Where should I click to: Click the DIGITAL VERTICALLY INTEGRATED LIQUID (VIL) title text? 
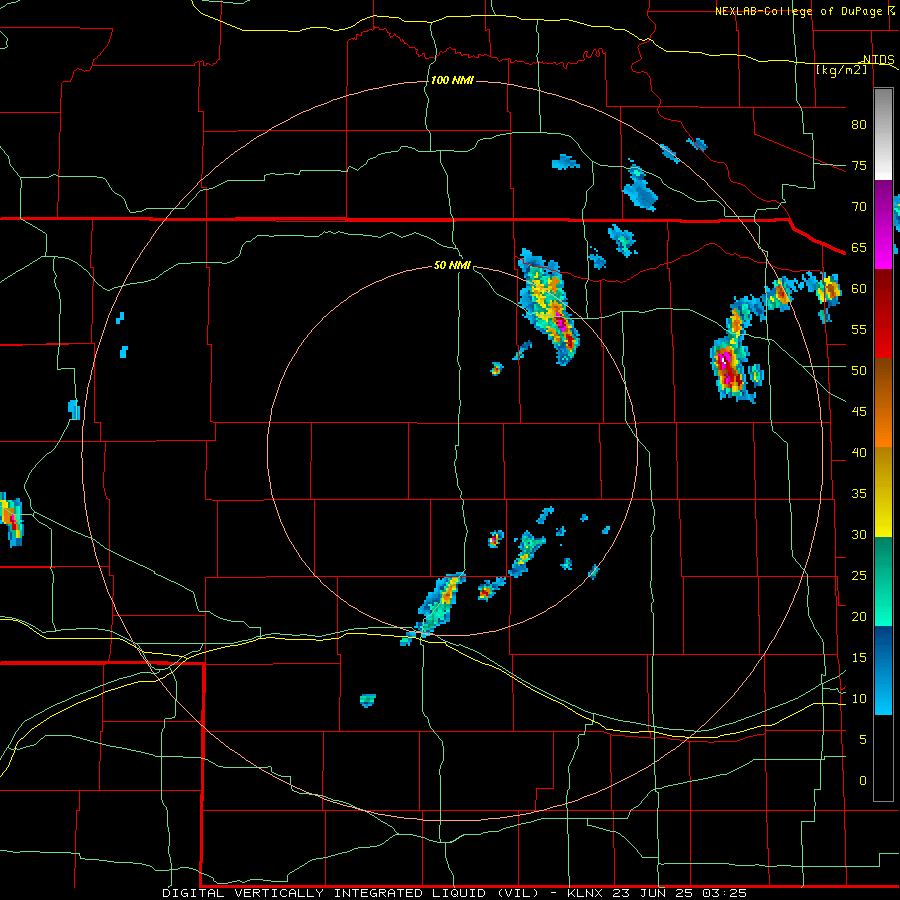pyautogui.click(x=353, y=893)
